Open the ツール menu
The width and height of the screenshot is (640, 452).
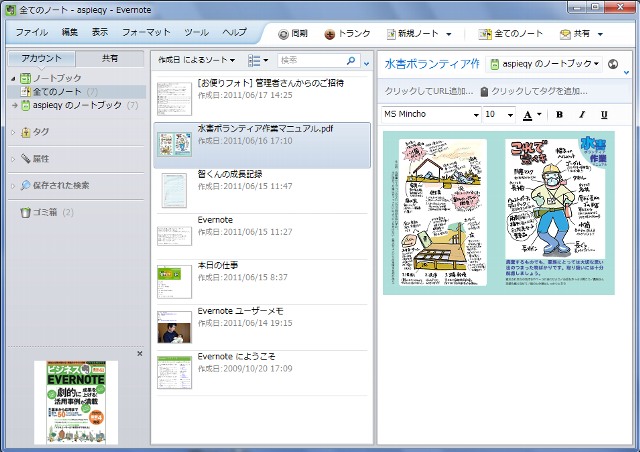[196, 32]
